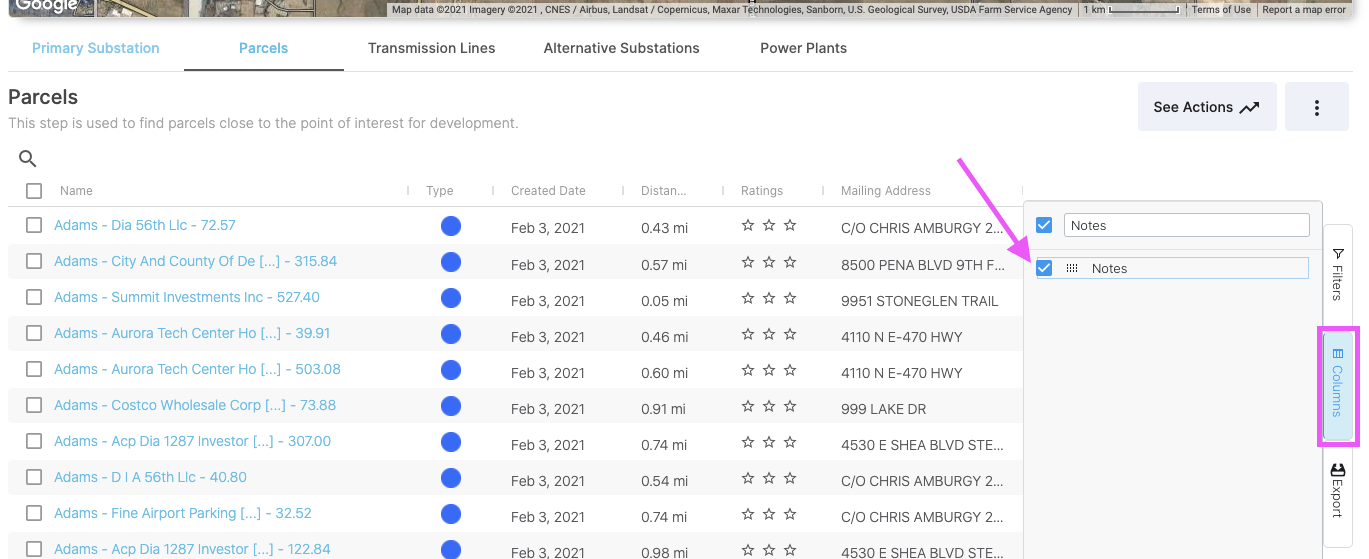The width and height of the screenshot is (1369, 559).
Task: Tick the Summit Investments Inc row checkbox
Action: pos(34,297)
